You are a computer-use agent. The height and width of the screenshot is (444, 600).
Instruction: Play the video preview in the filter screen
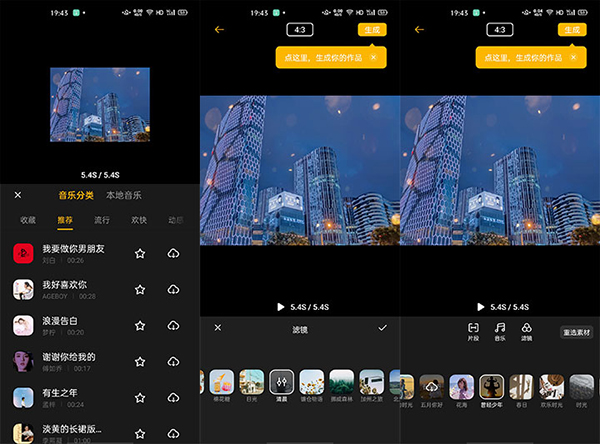[x=282, y=307]
